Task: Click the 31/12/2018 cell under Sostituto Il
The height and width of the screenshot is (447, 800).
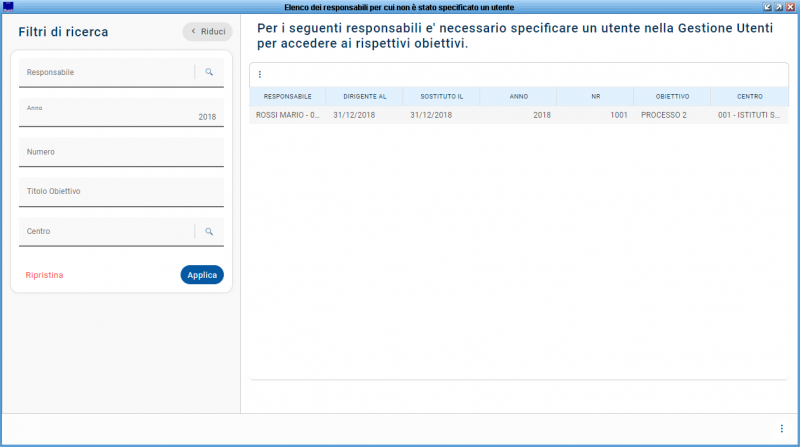Action: click(441, 115)
